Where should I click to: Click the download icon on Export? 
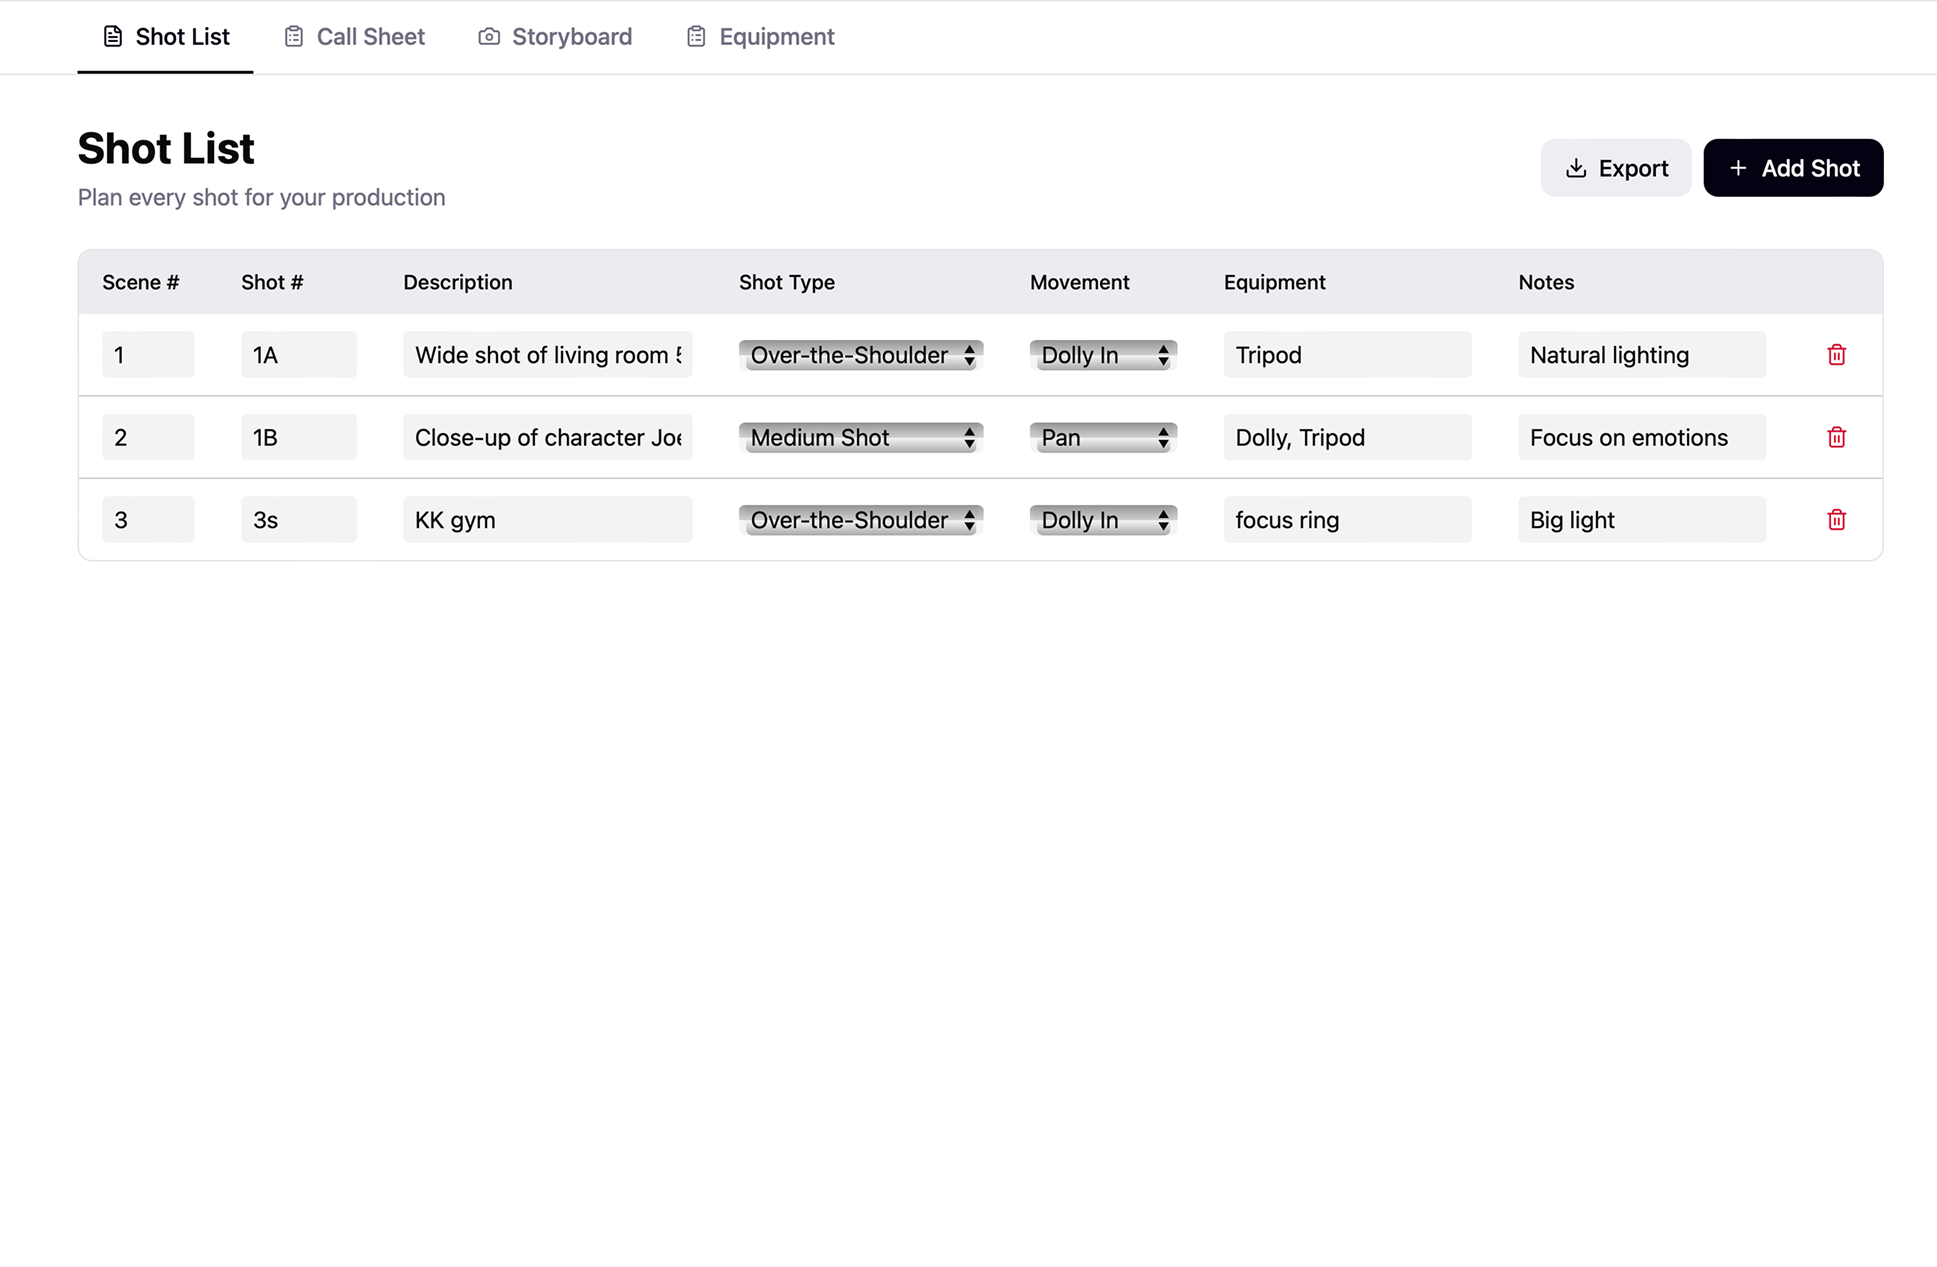click(x=1576, y=168)
